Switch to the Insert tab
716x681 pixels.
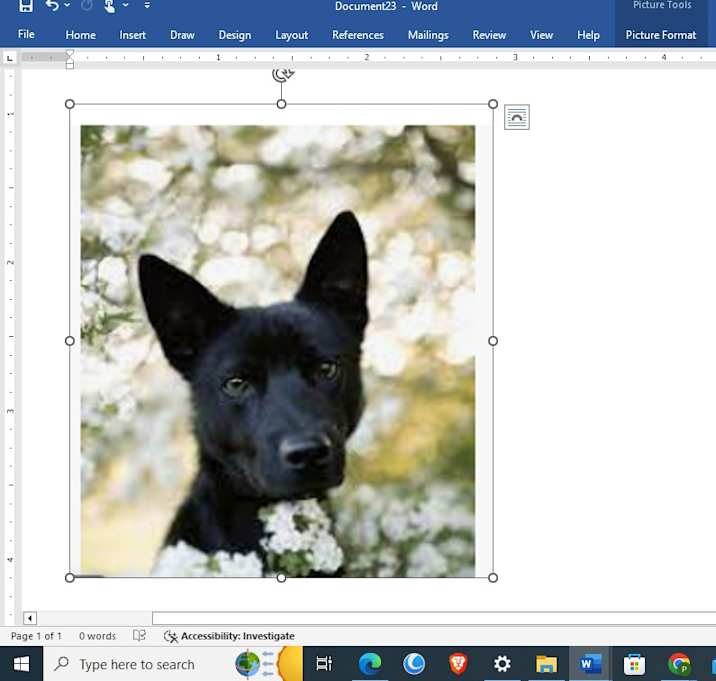(132, 35)
